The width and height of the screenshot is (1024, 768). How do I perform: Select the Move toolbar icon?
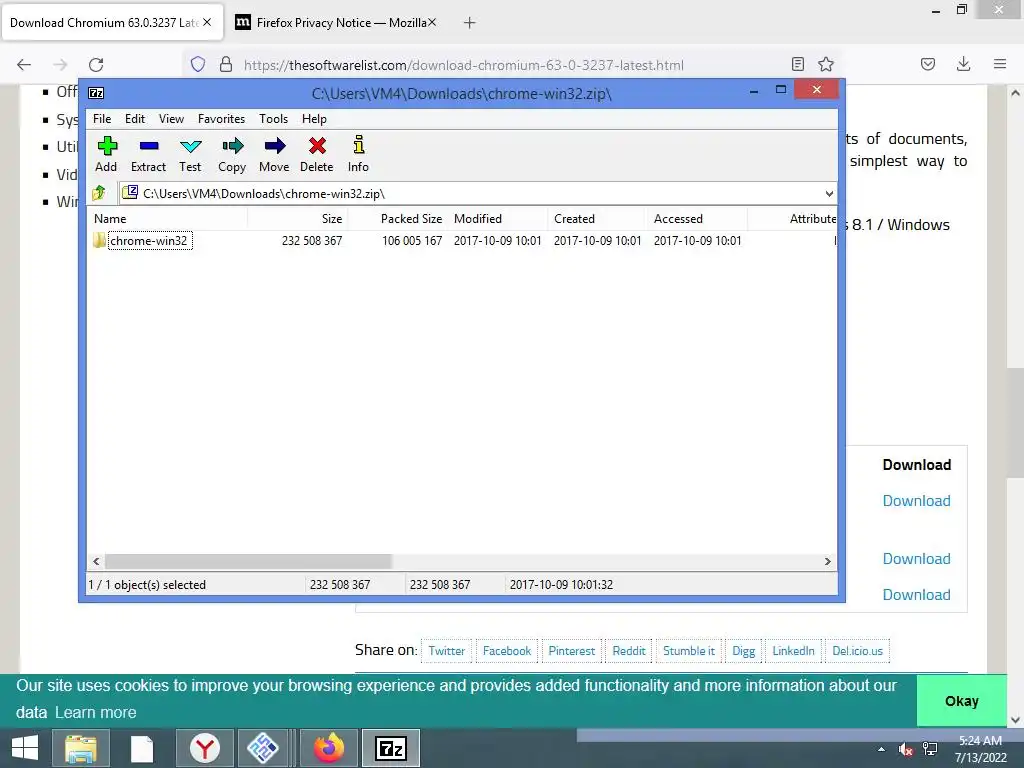point(275,146)
